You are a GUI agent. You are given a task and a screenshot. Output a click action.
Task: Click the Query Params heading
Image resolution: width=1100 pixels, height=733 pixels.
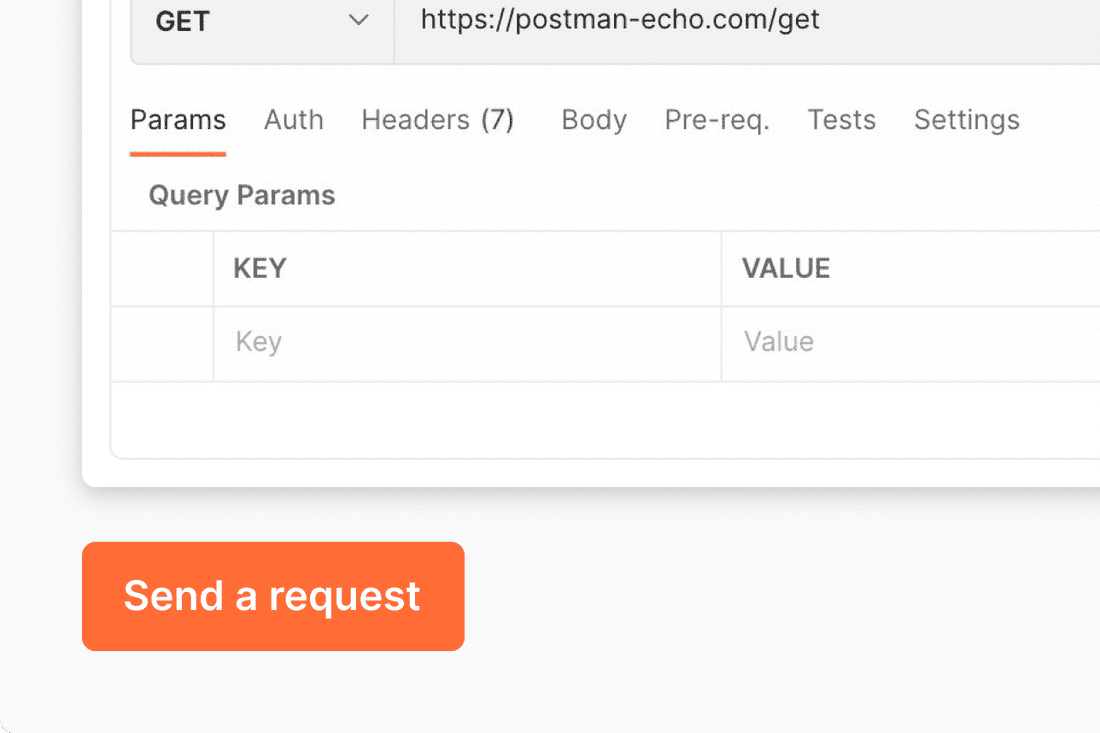242,195
